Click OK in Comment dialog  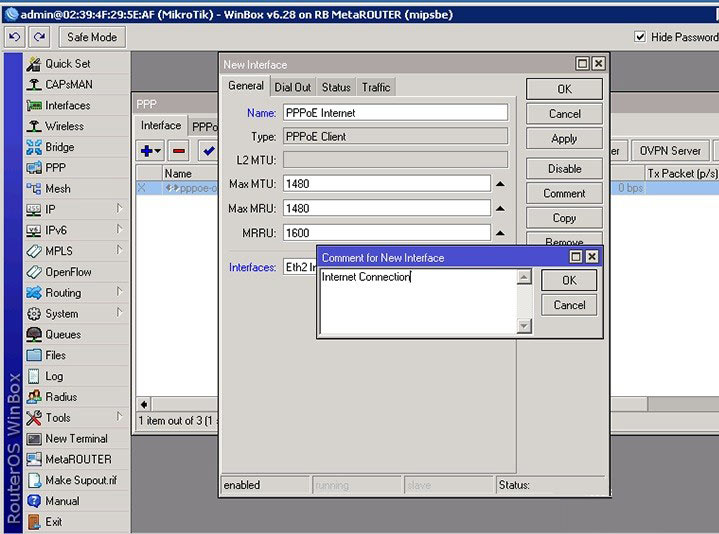click(x=569, y=280)
